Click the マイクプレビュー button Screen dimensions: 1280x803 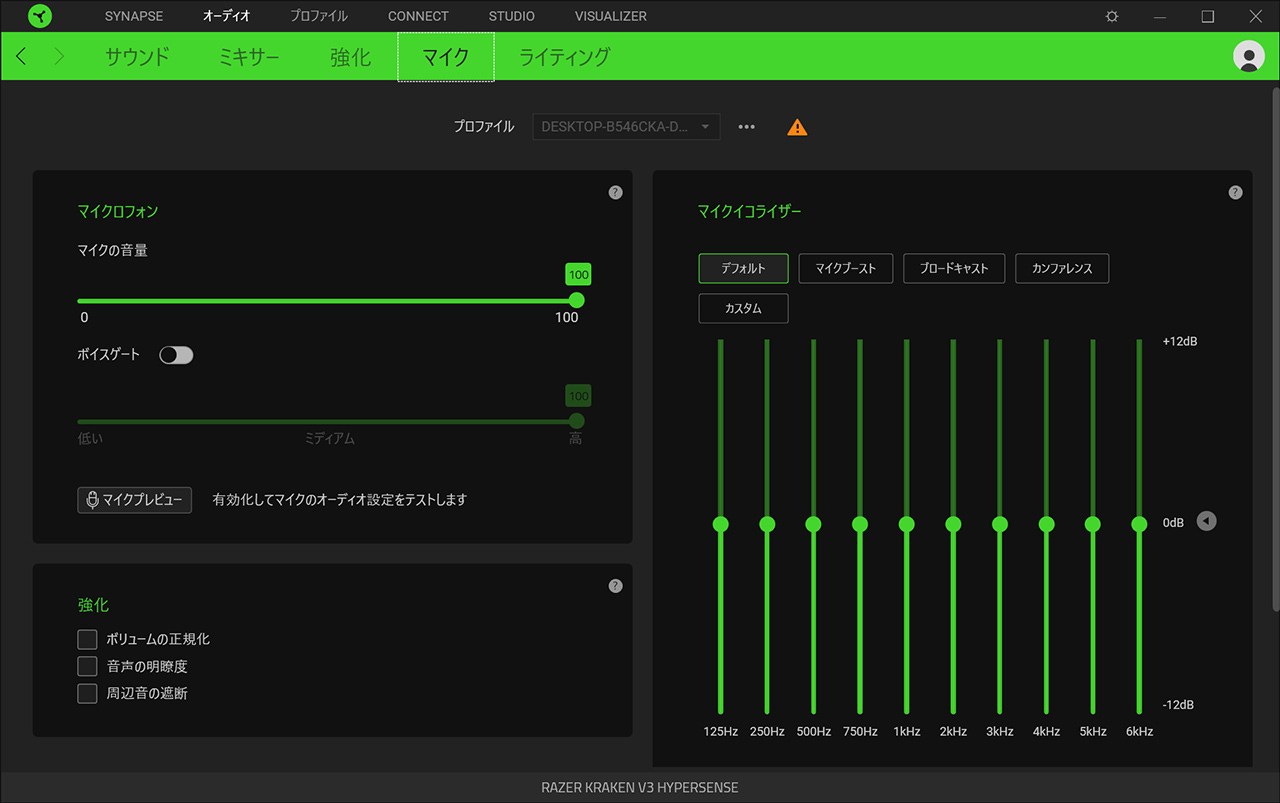tap(134, 500)
